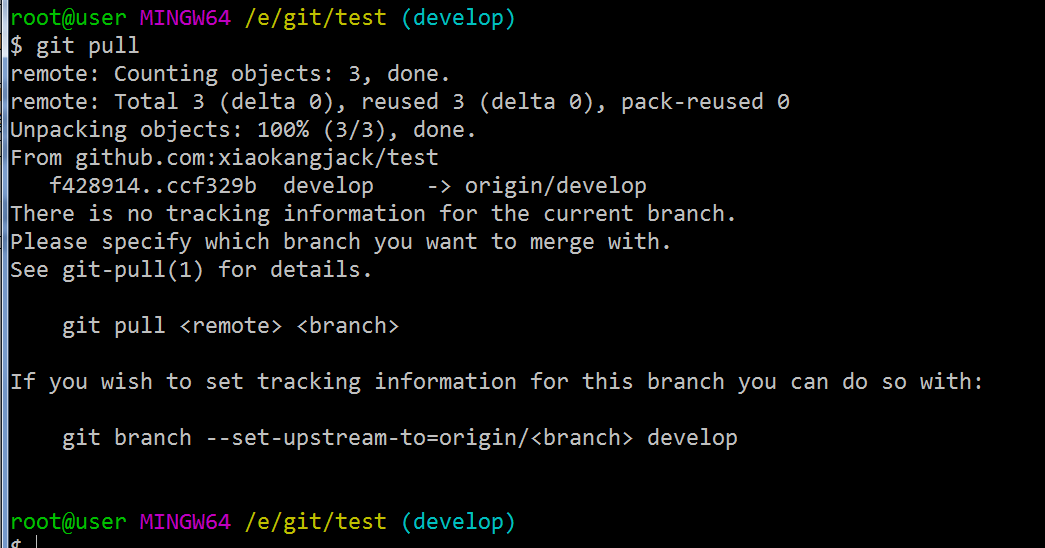Click the github.com:xiaokangjack/test remote URL

click(257, 158)
